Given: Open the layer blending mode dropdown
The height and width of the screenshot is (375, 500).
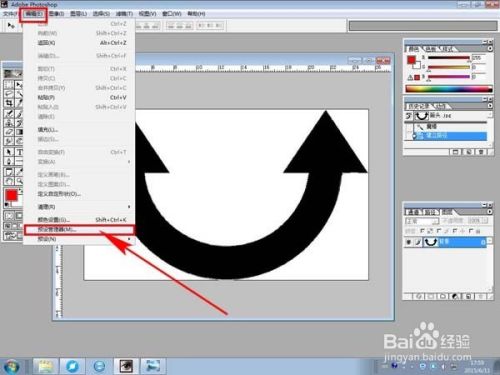Looking at the screenshot, I should [422, 221].
